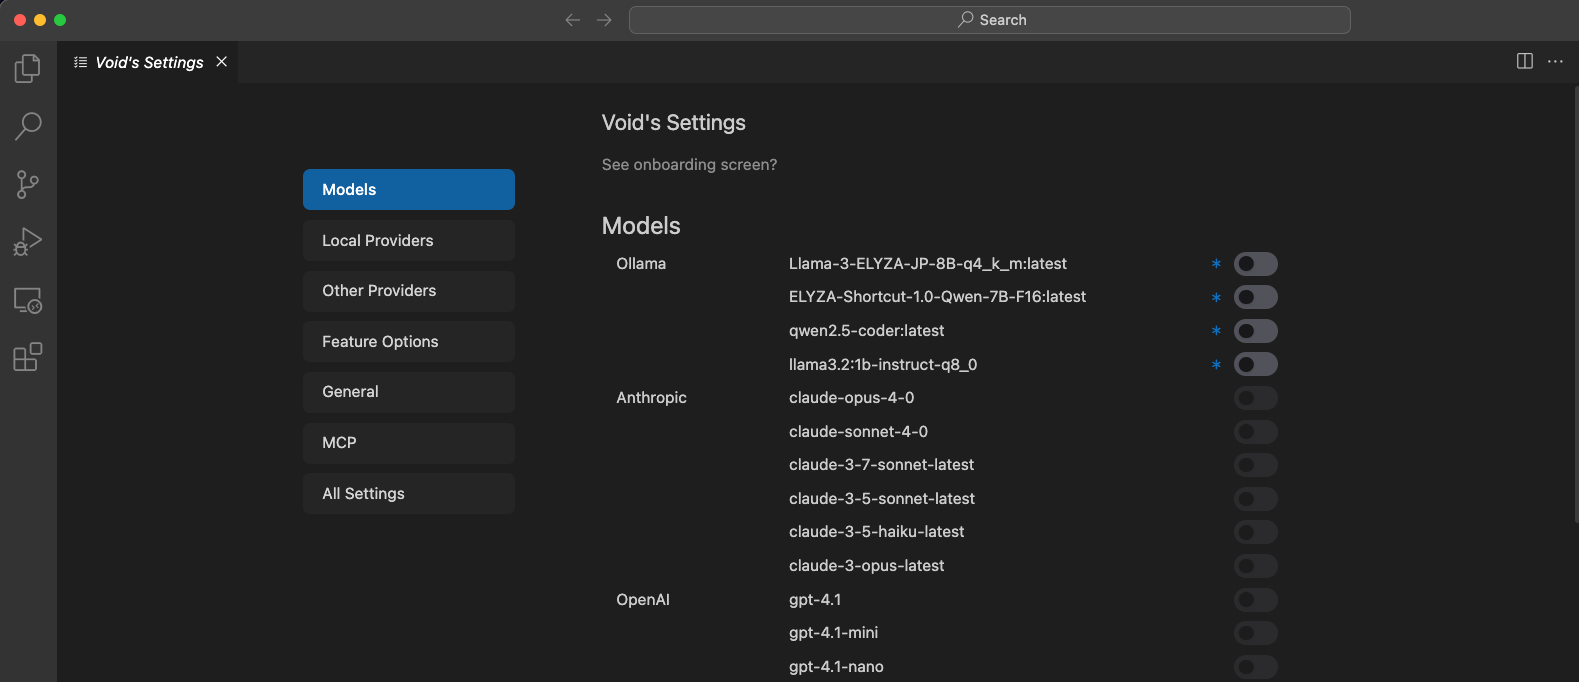
Task: Open MCP settings section
Action: pyautogui.click(x=409, y=443)
